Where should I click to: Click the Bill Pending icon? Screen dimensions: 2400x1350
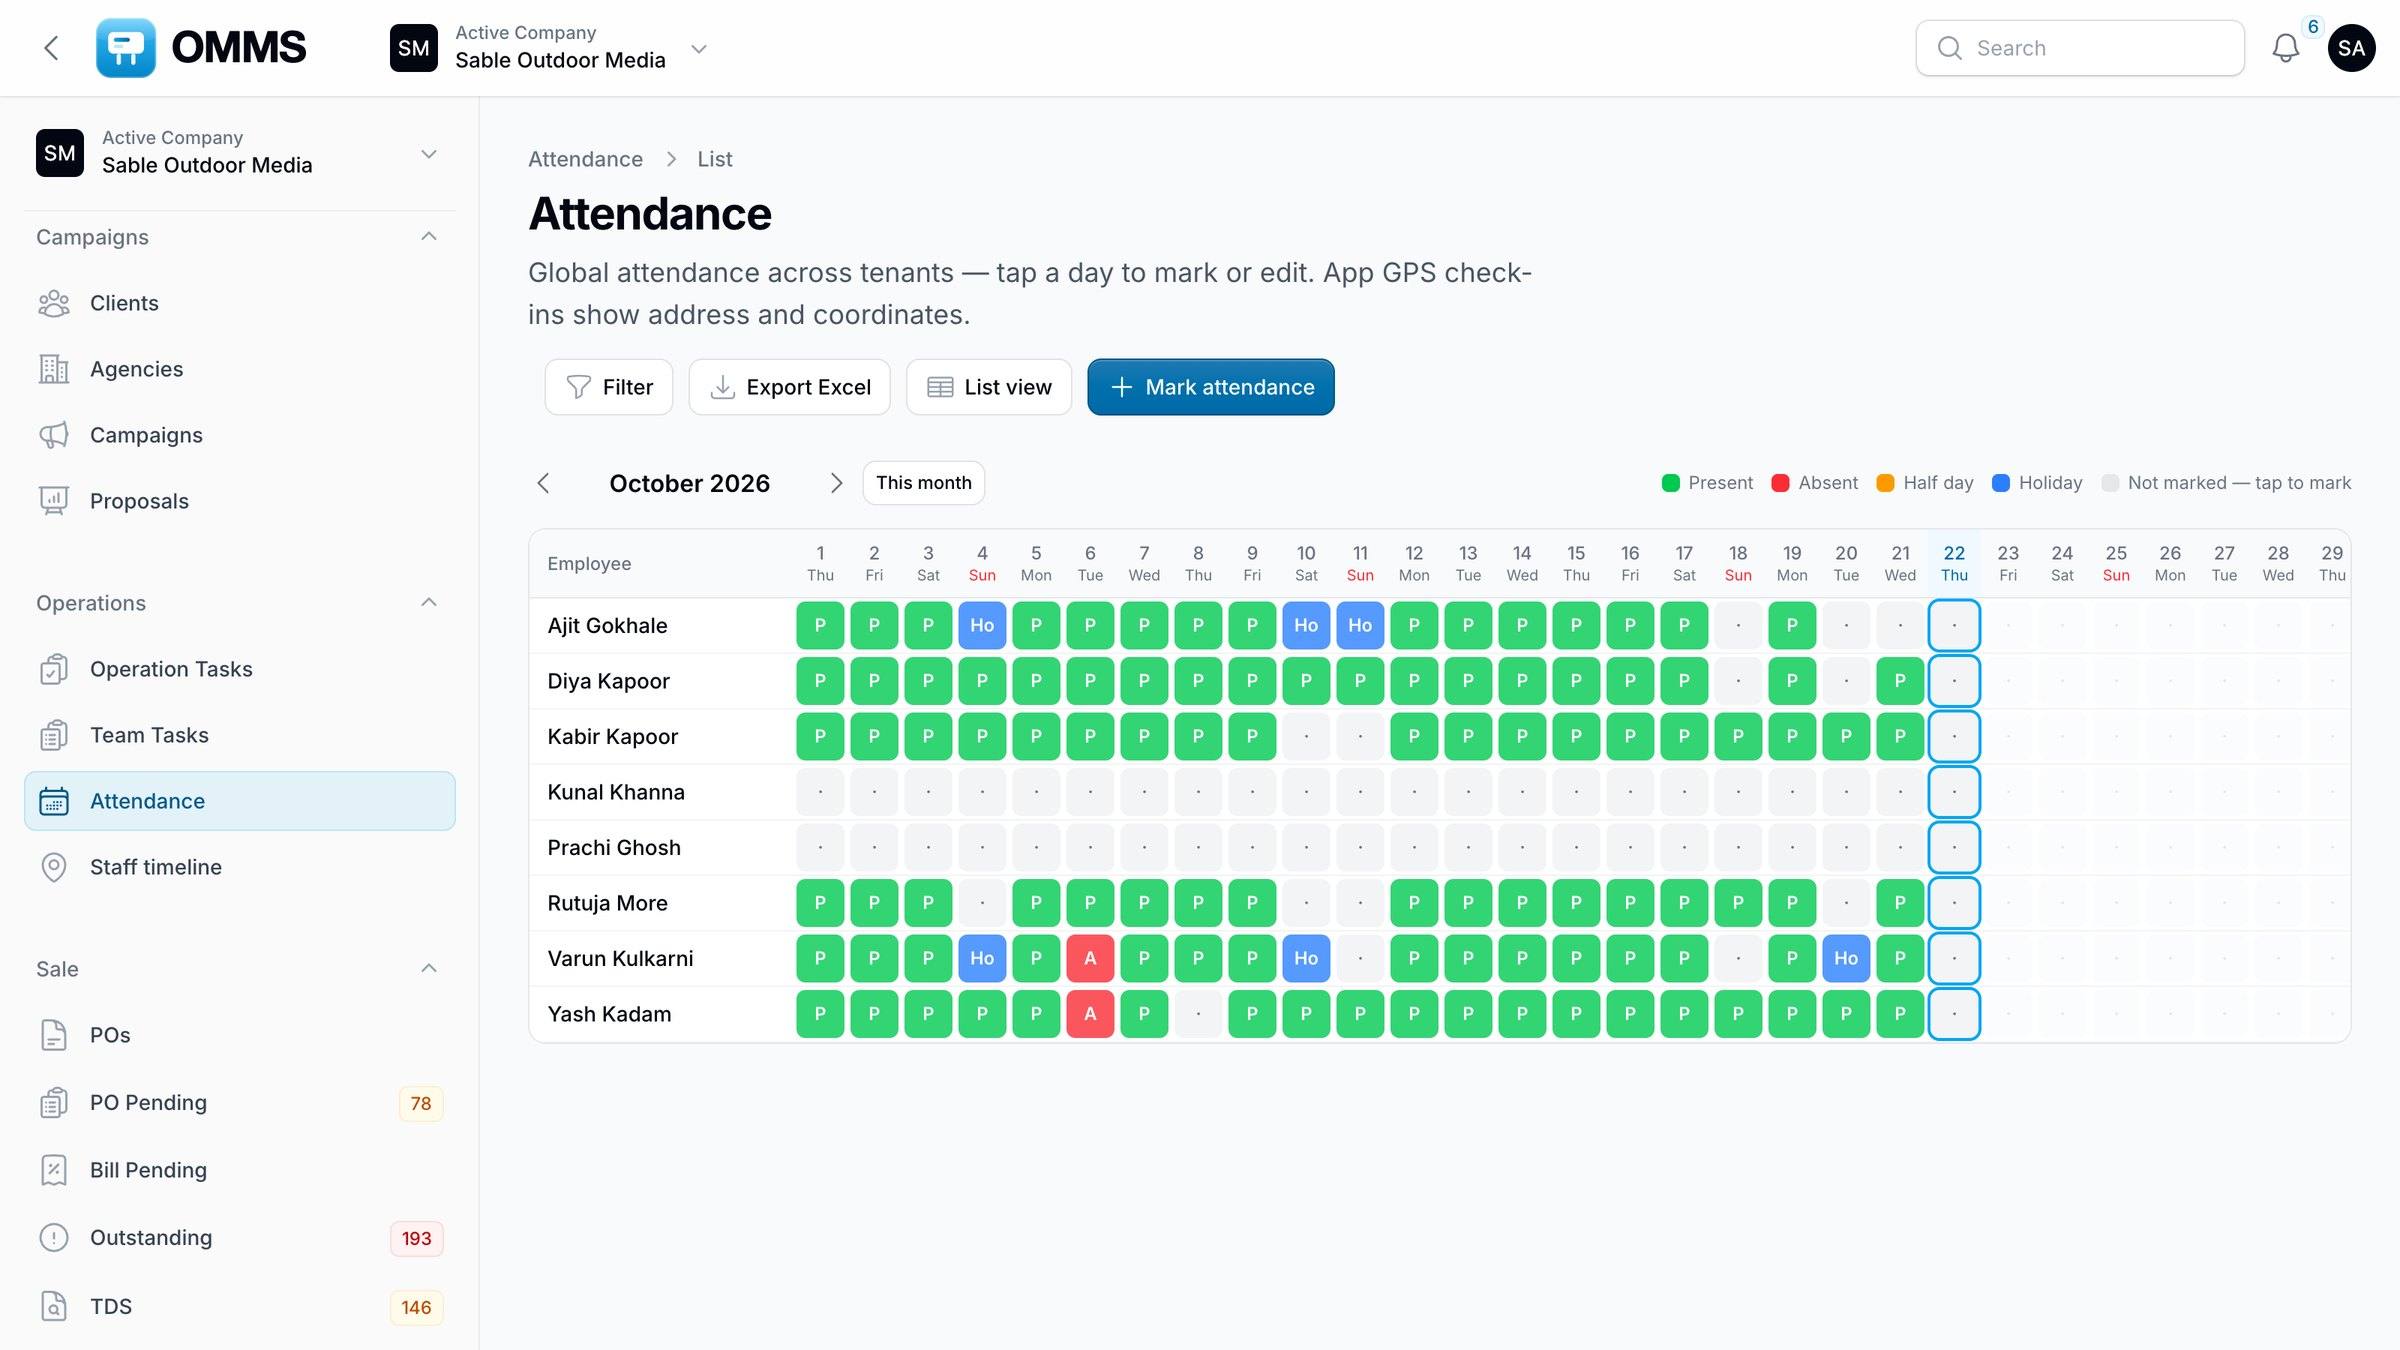pos(54,1170)
